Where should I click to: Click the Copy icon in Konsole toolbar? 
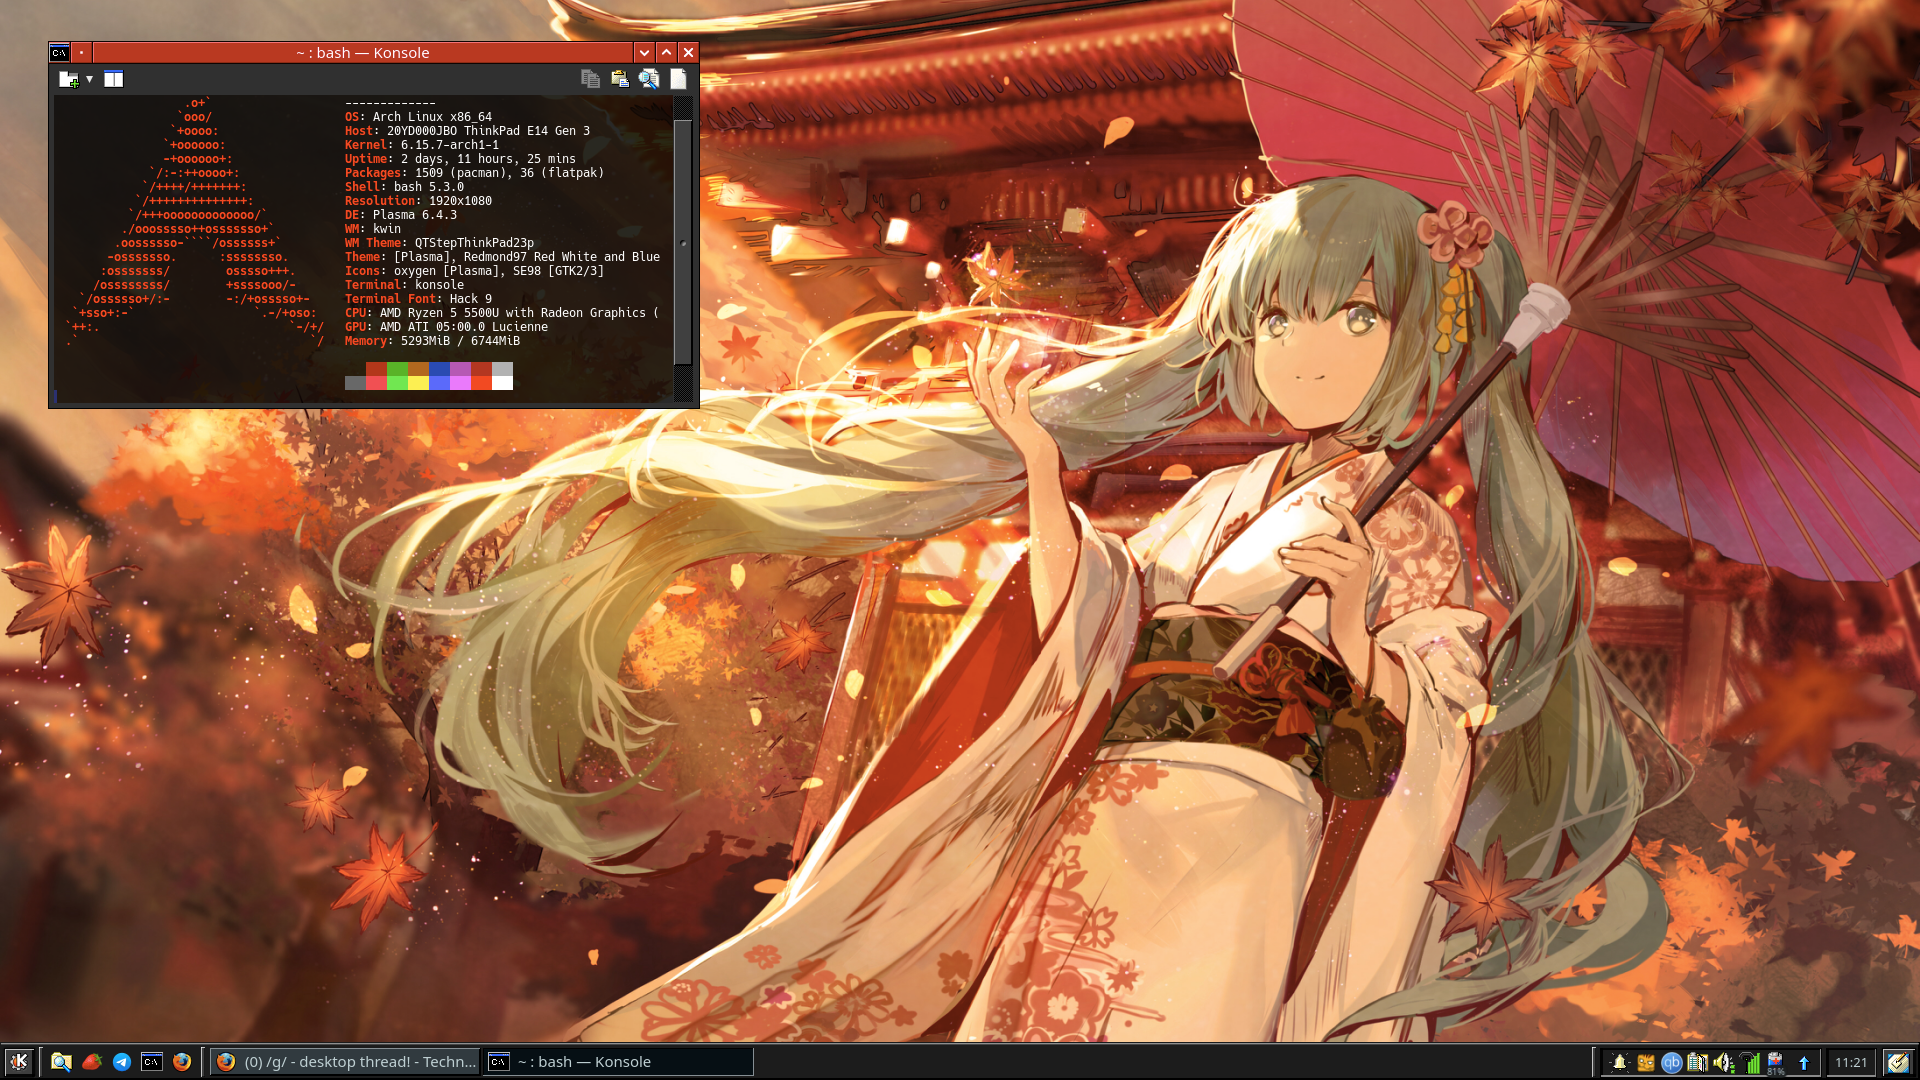[591, 79]
